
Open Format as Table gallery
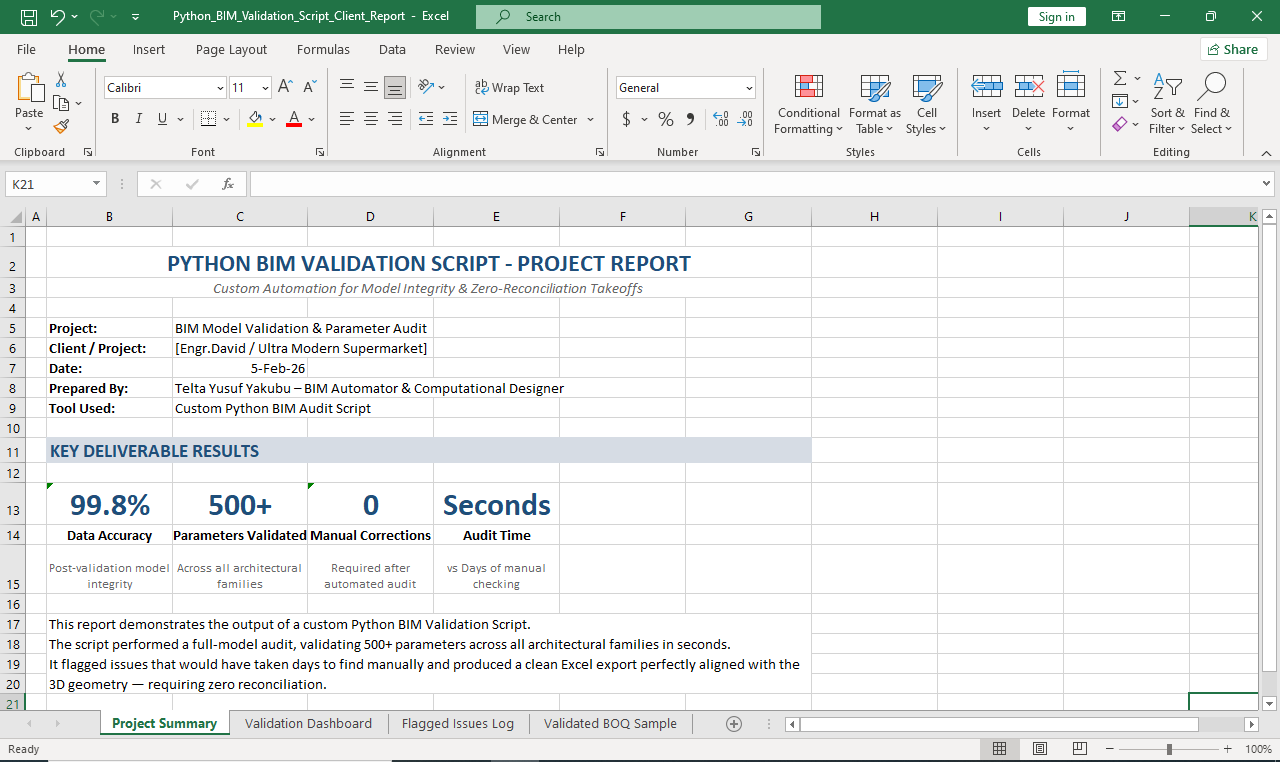(x=875, y=104)
